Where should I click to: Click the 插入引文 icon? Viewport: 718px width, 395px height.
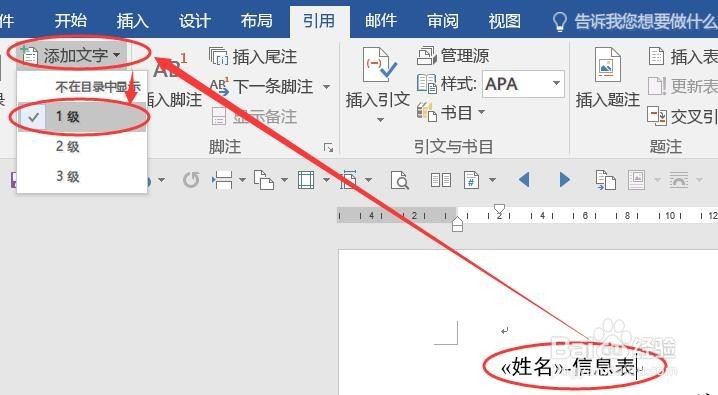[379, 65]
